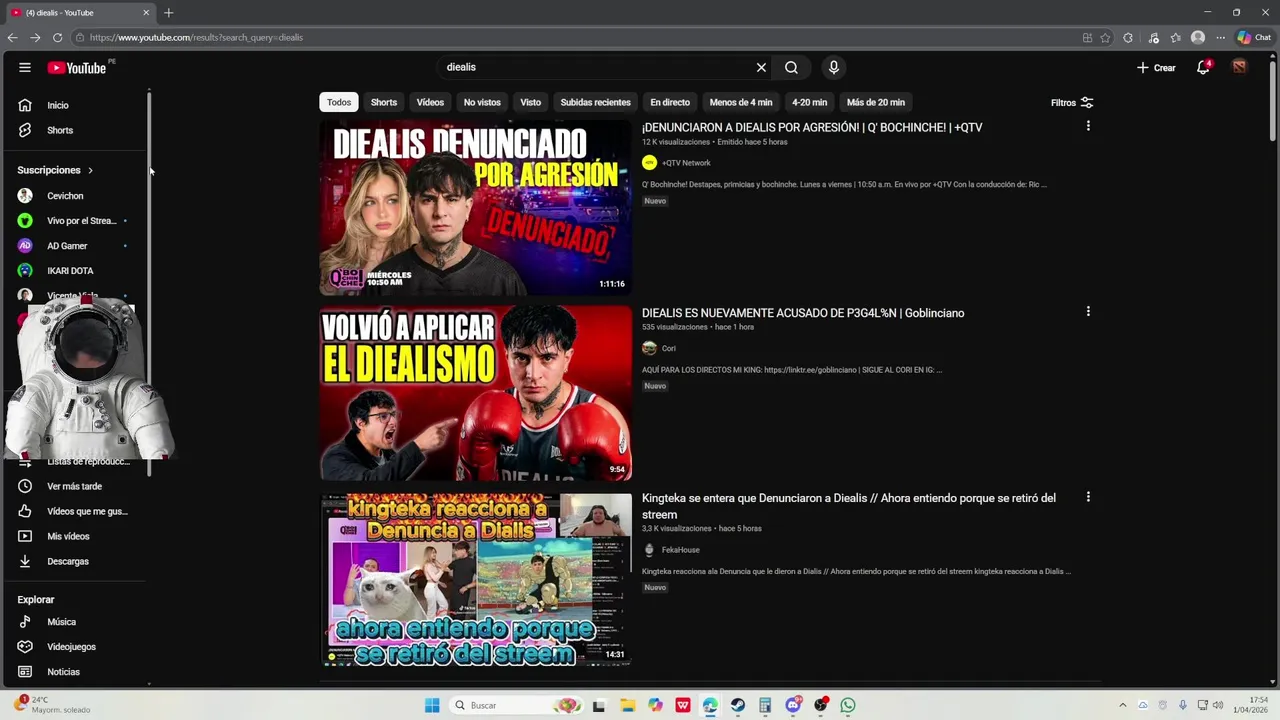Add this page to favorites star

tap(1105, 38)
